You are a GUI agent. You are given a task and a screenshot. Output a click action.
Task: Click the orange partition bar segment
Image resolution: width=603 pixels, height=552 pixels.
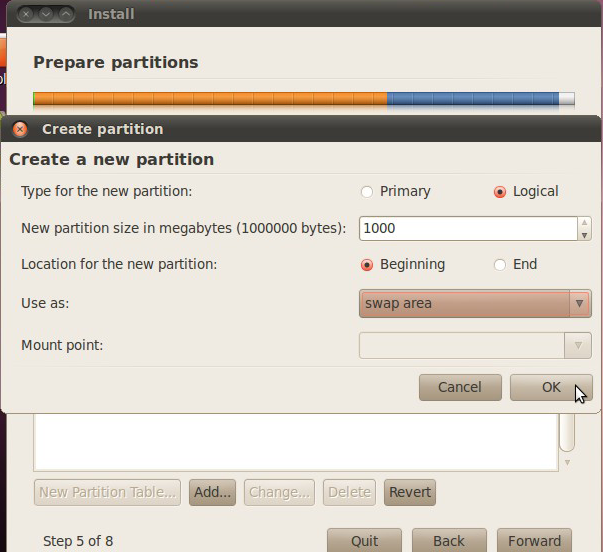point(210,99)
